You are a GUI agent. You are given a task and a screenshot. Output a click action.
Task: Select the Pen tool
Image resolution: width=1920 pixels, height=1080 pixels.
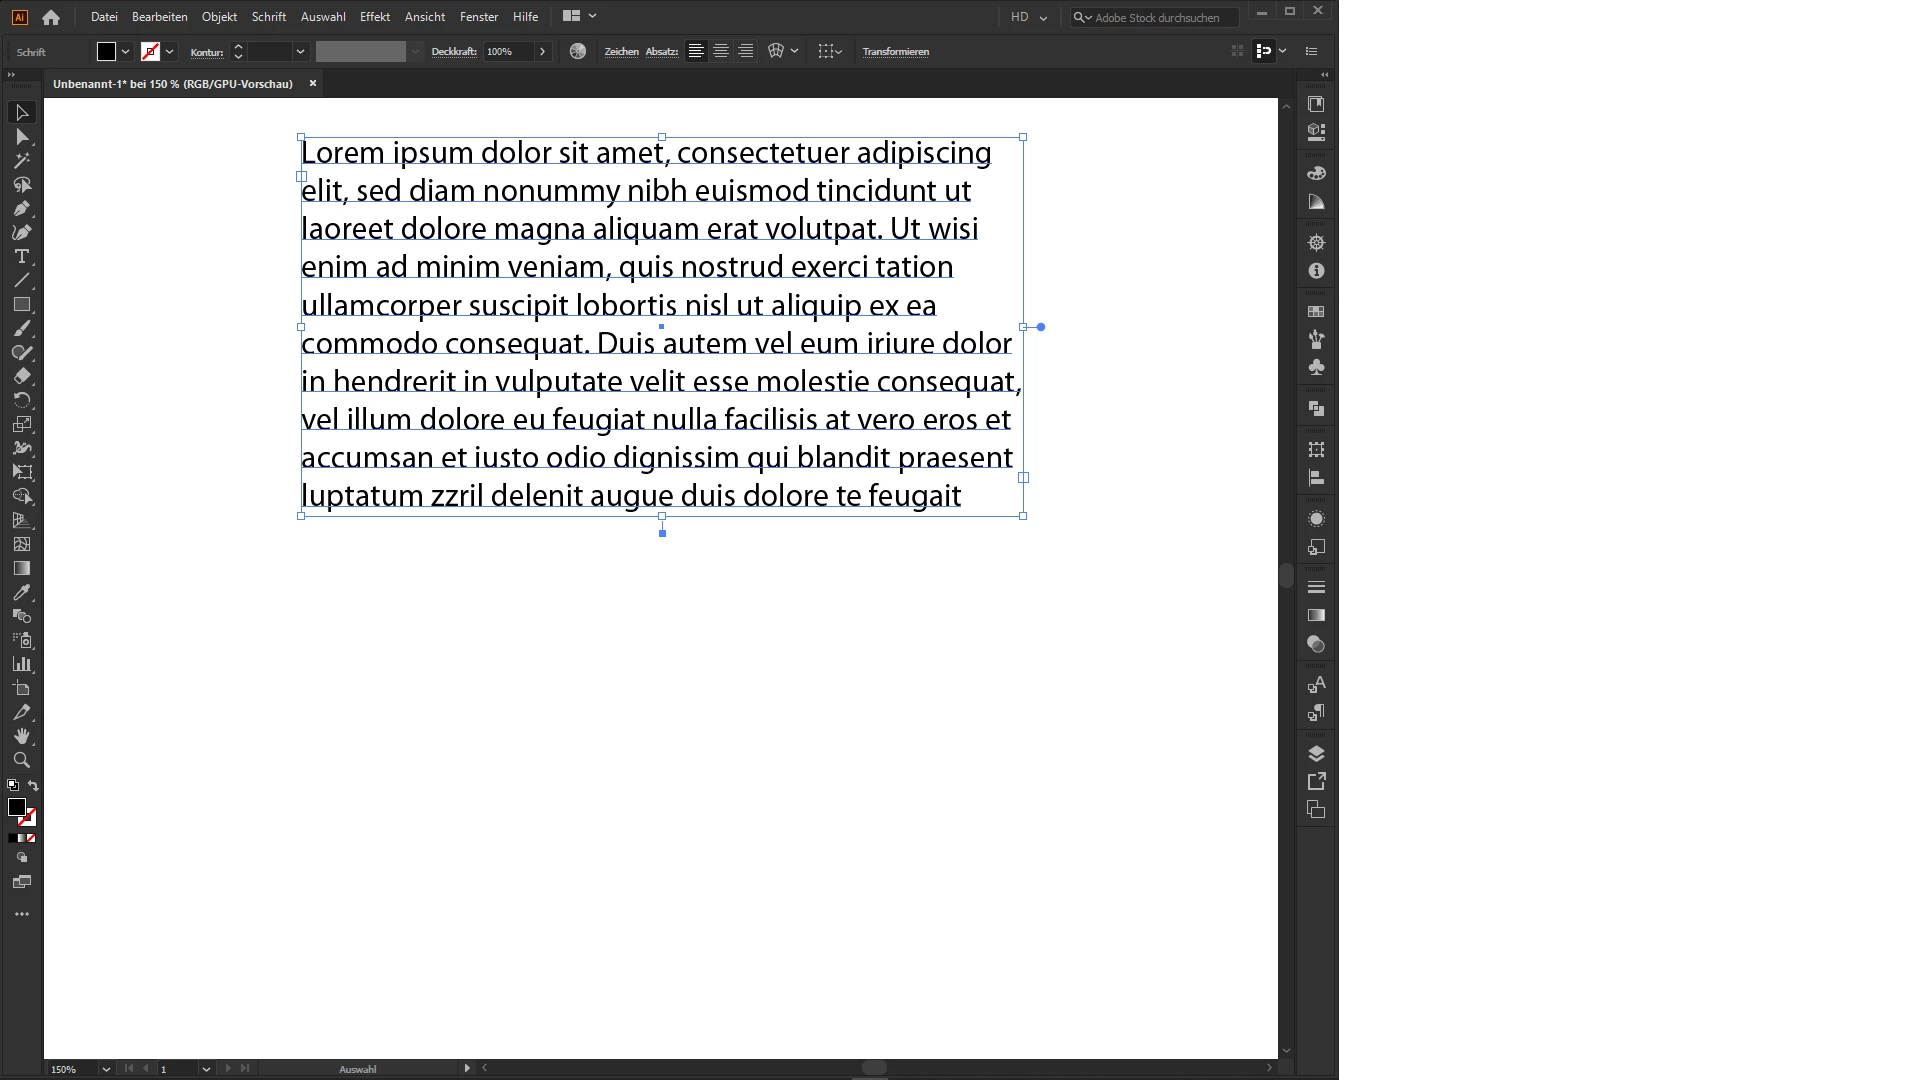21,209
